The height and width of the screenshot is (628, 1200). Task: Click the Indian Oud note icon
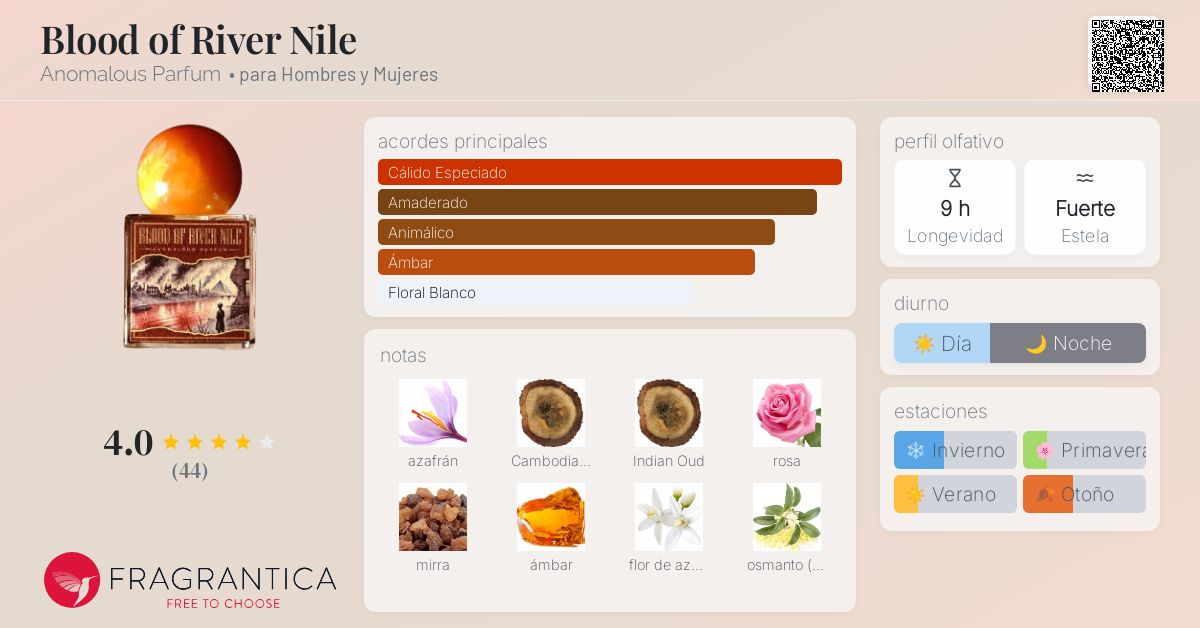click(669, 412)
